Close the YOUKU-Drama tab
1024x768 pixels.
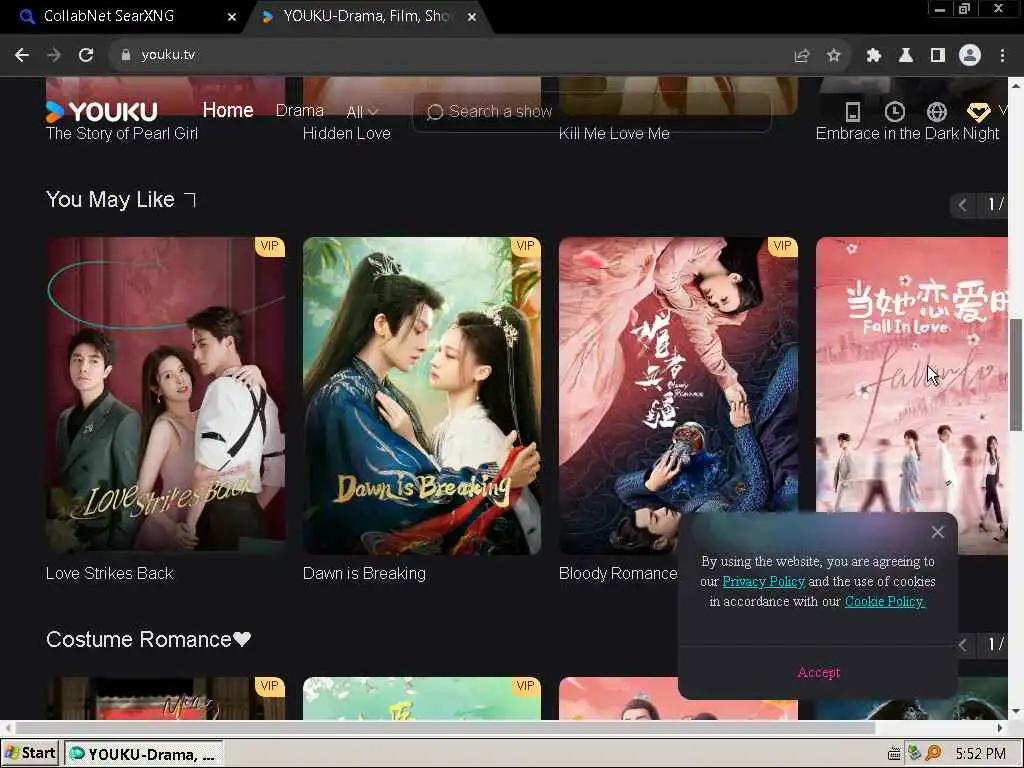point(472,17)
